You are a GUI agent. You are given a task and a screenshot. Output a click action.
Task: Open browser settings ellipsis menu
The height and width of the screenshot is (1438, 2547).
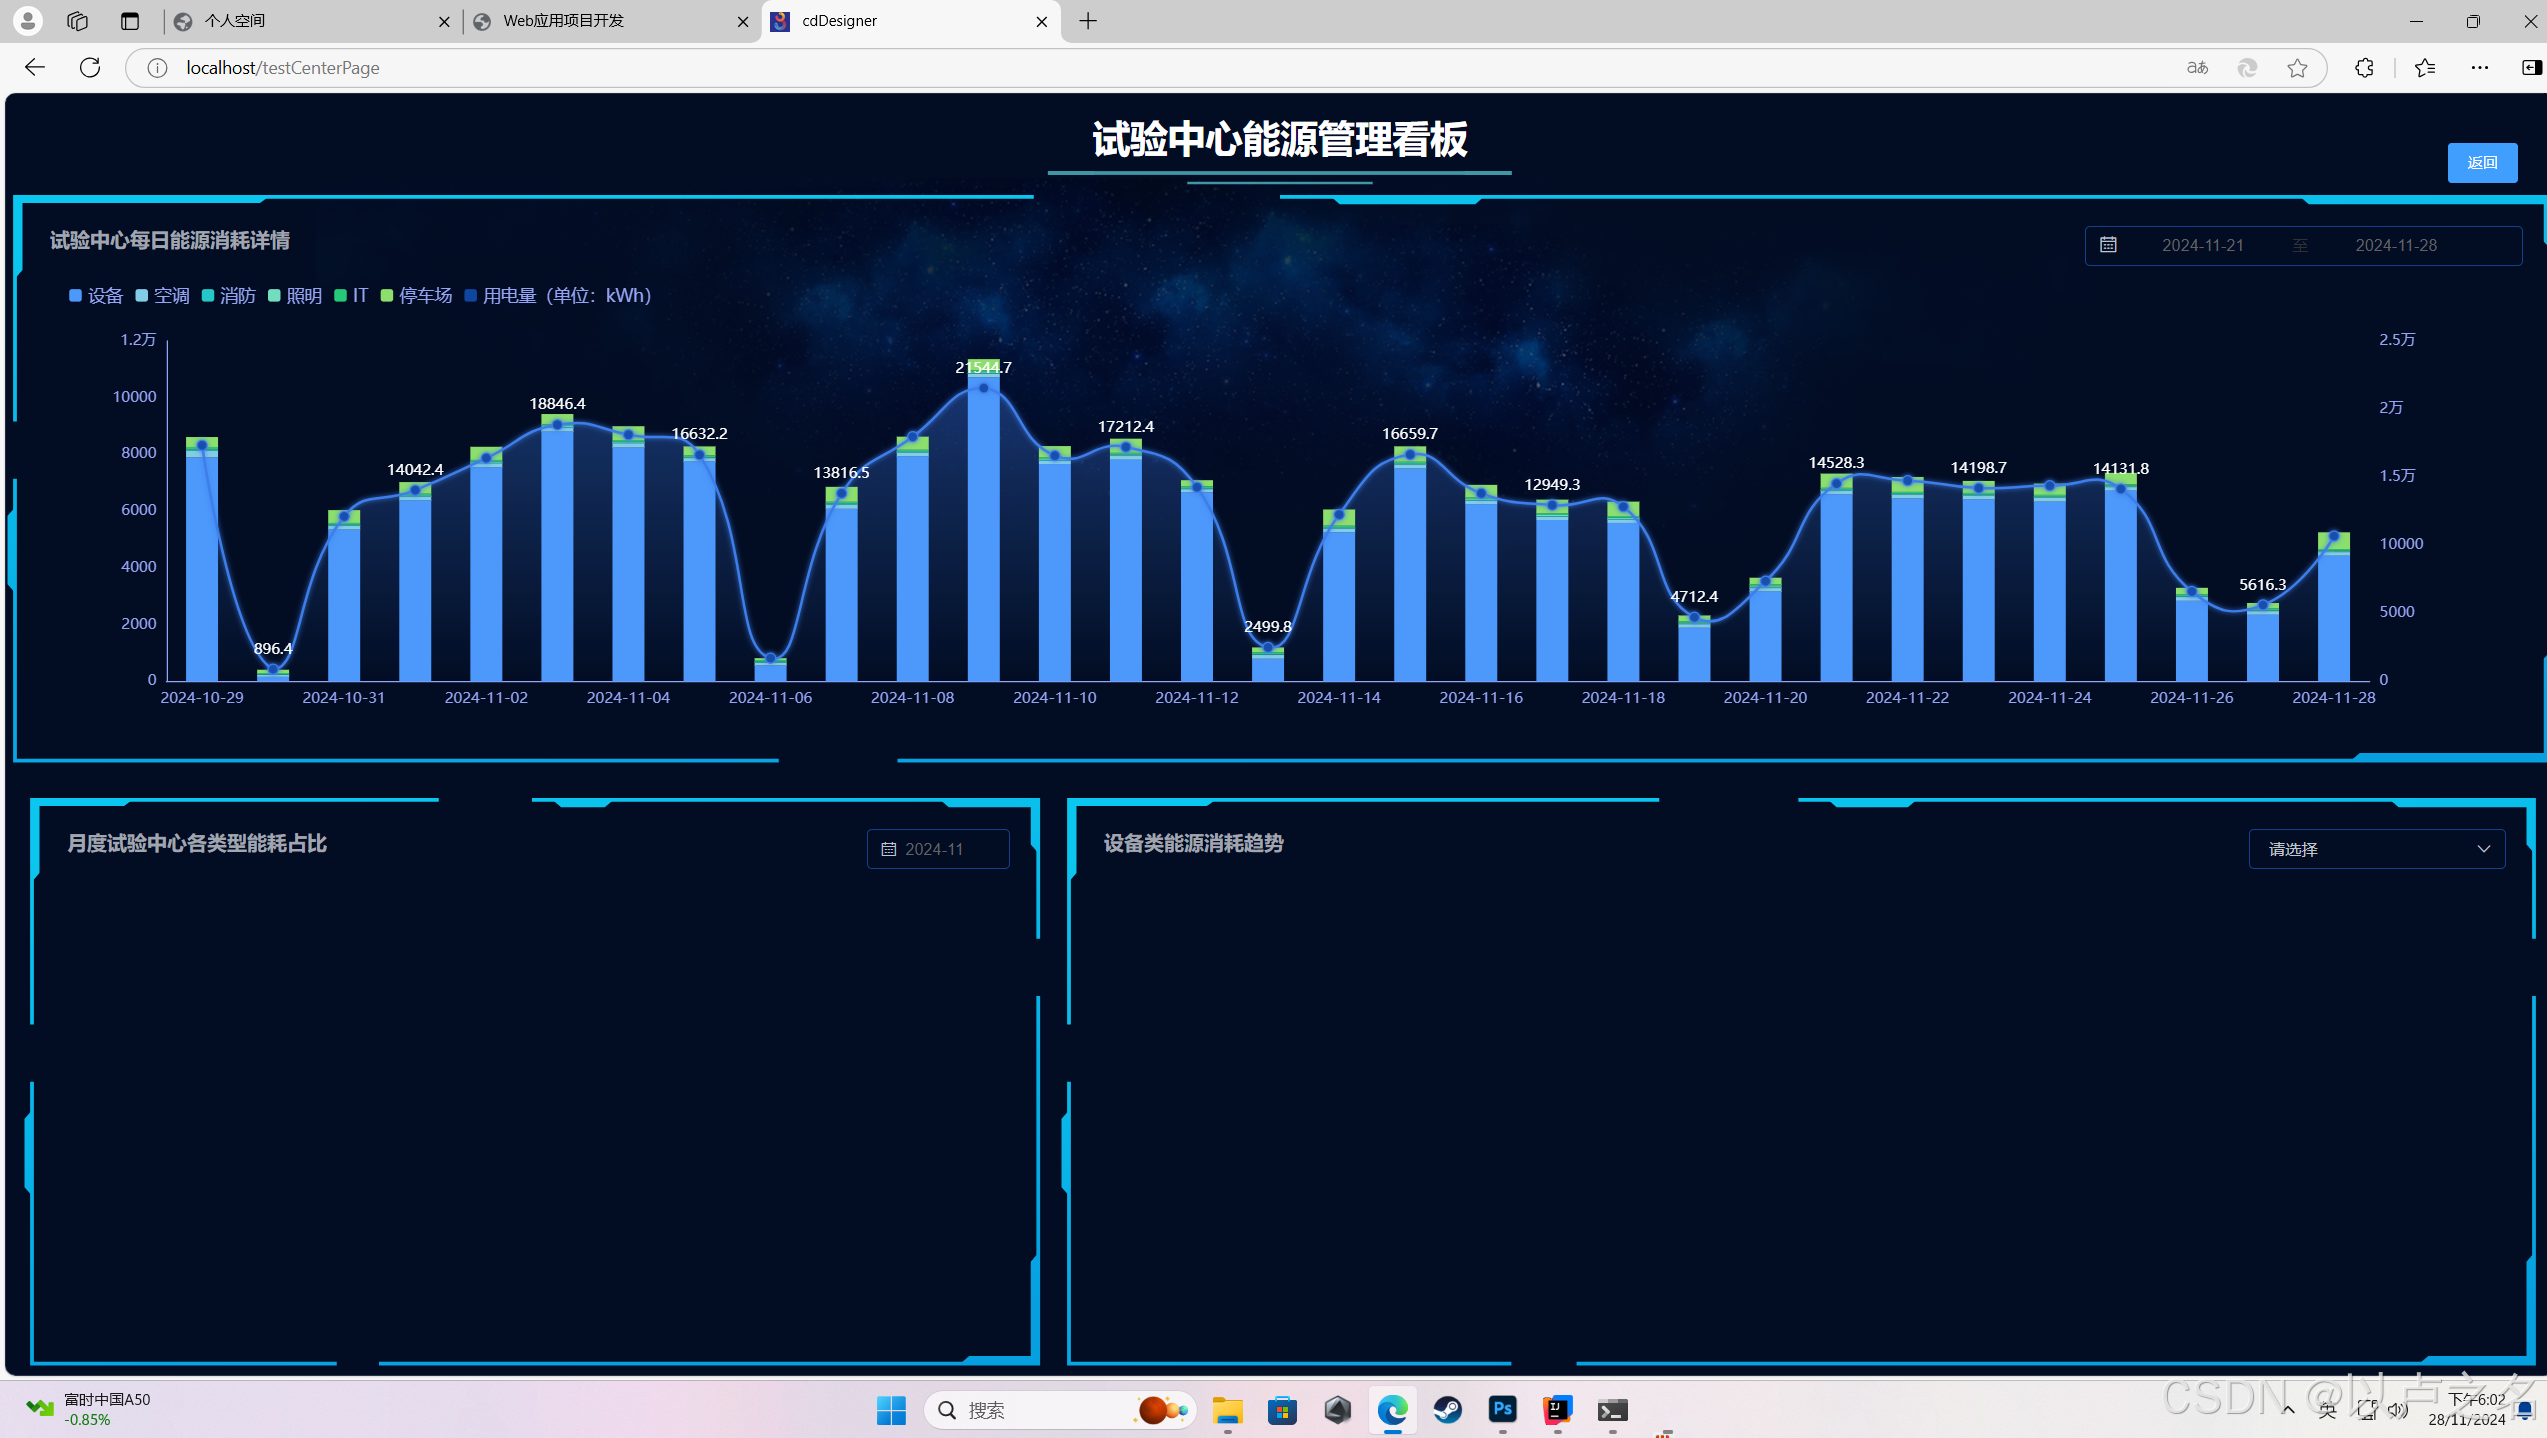click(x=2479, y=68)
